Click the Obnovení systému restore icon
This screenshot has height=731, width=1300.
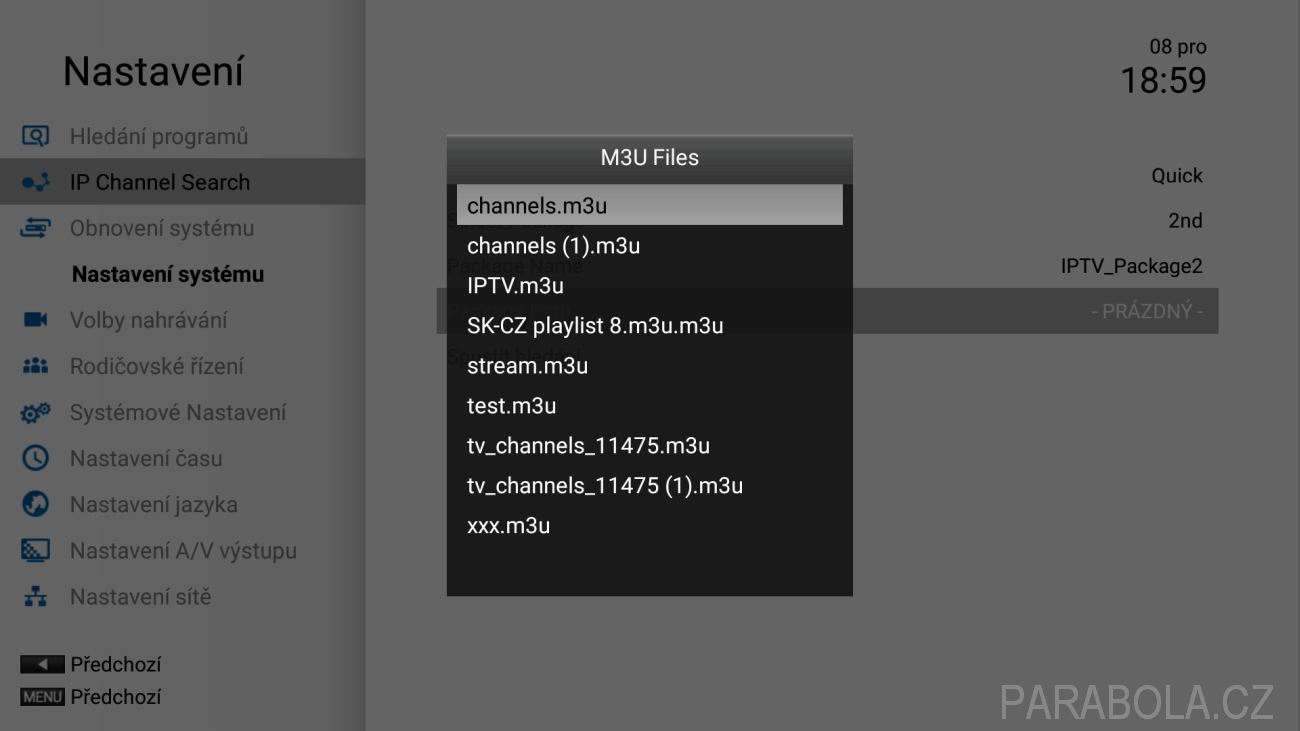click(35, 229)
